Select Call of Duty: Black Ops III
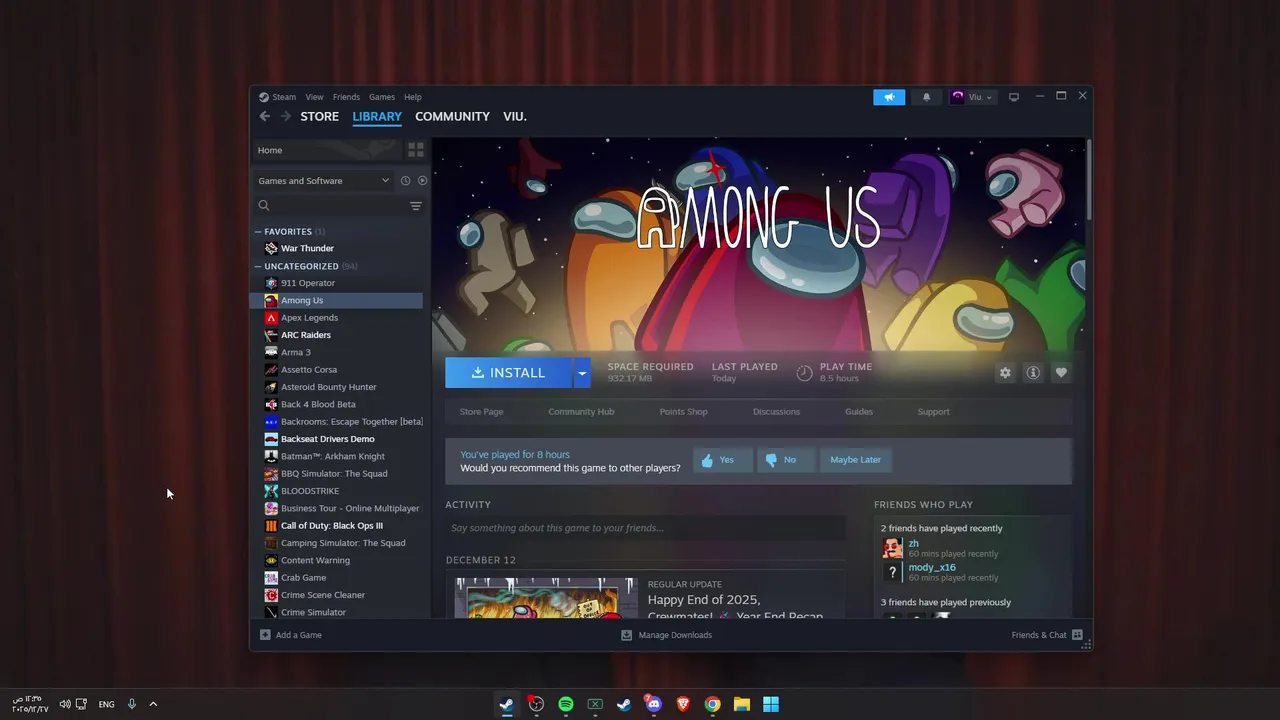 337,526
